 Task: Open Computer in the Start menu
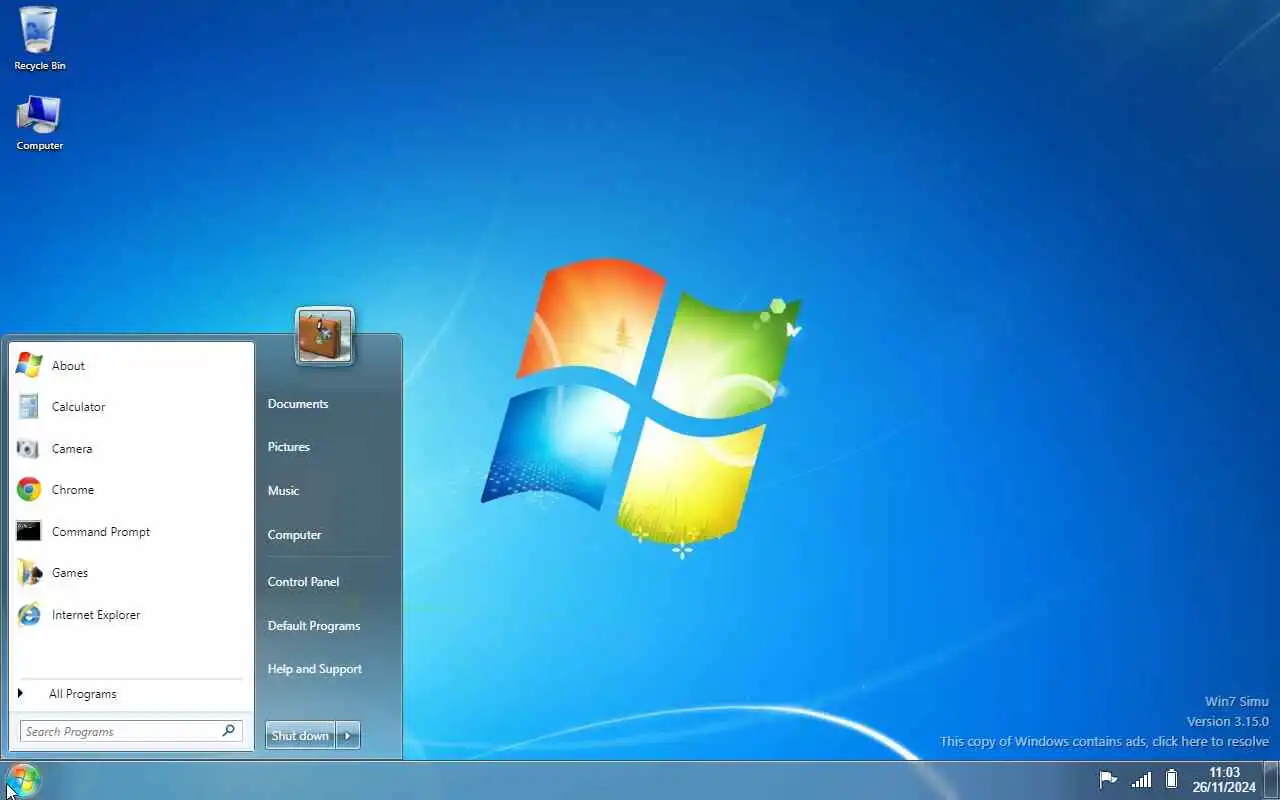[295, 535]
